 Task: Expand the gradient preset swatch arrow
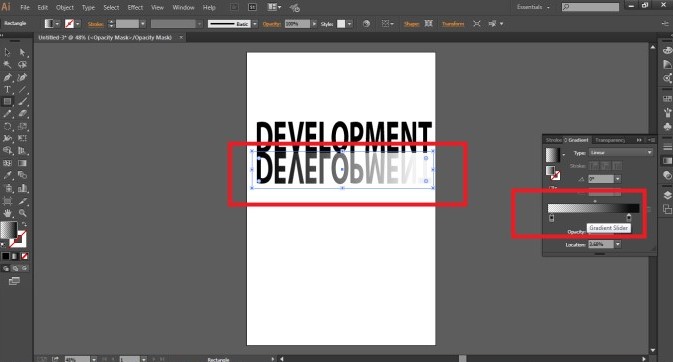pyautogui.click(x=564, y=155)
